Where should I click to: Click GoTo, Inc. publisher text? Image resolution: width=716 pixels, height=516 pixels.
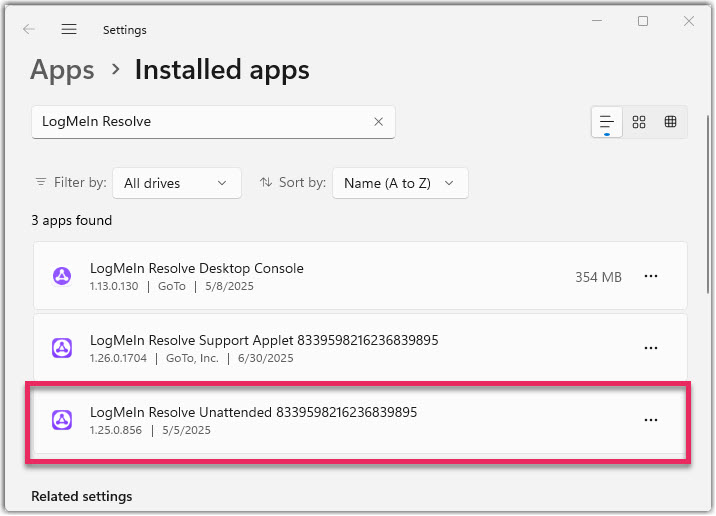point(192,358)
